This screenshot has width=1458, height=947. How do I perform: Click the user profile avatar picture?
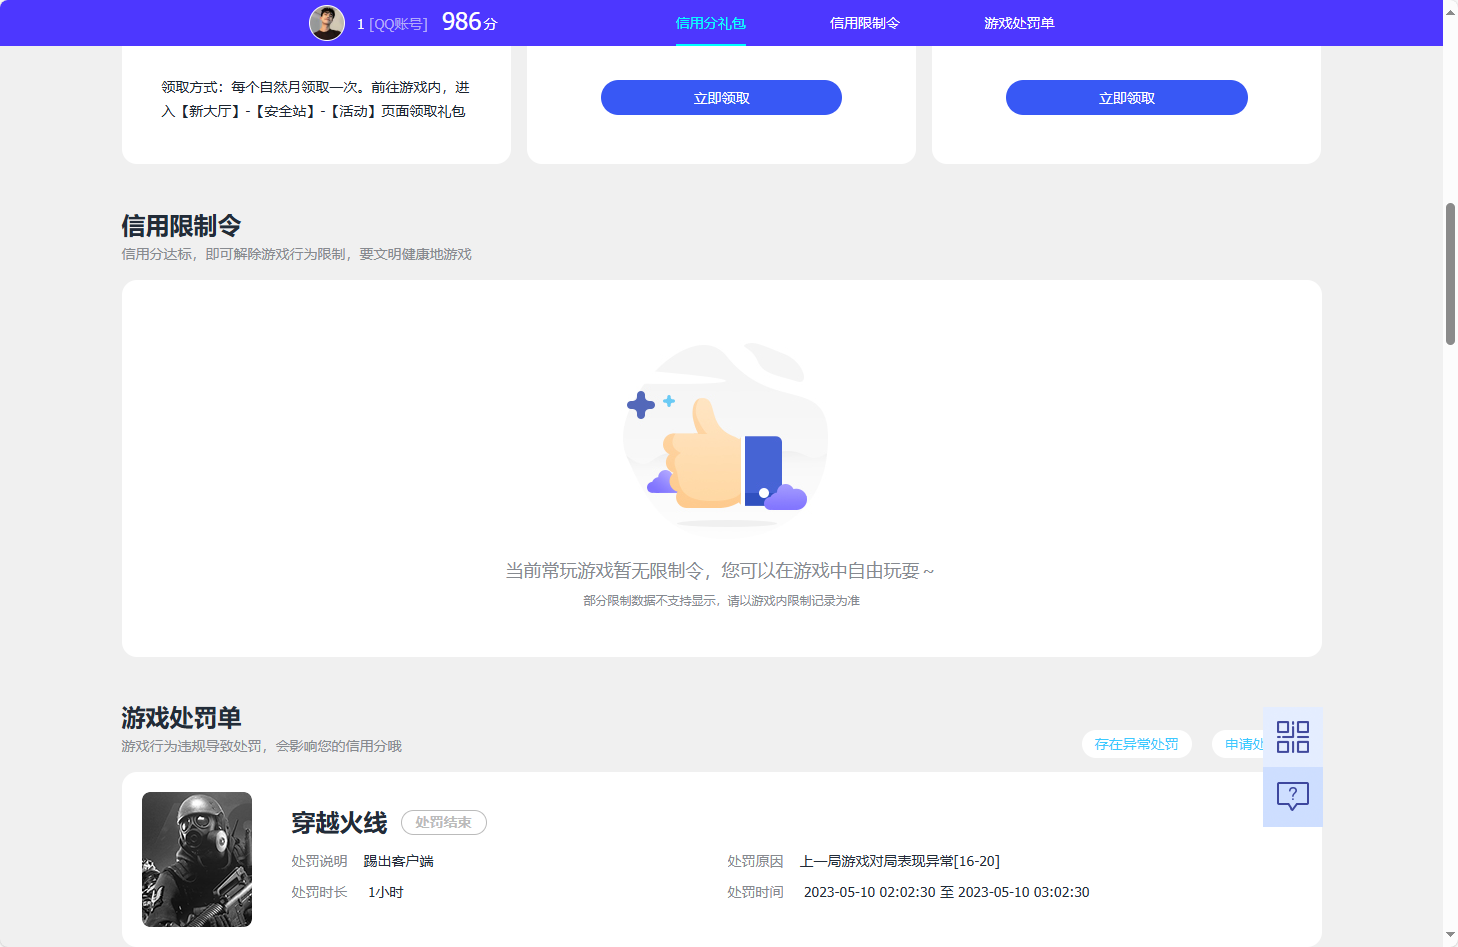(x=326, y=22)
